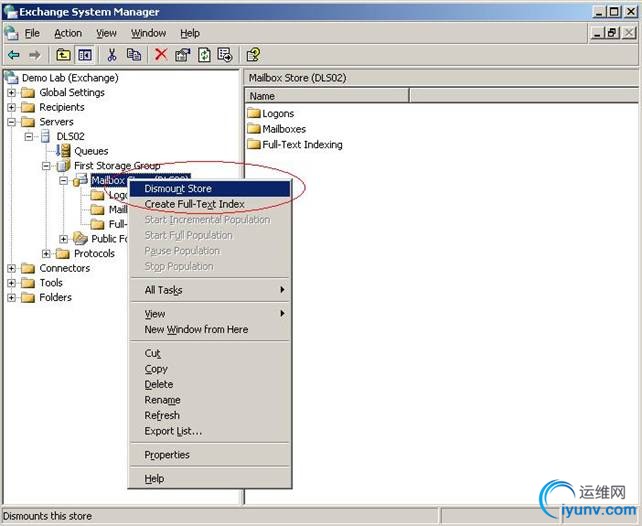Select Queues in the tree
The width and height of the screenshot is (642, 526).
(x=91, y=151)
